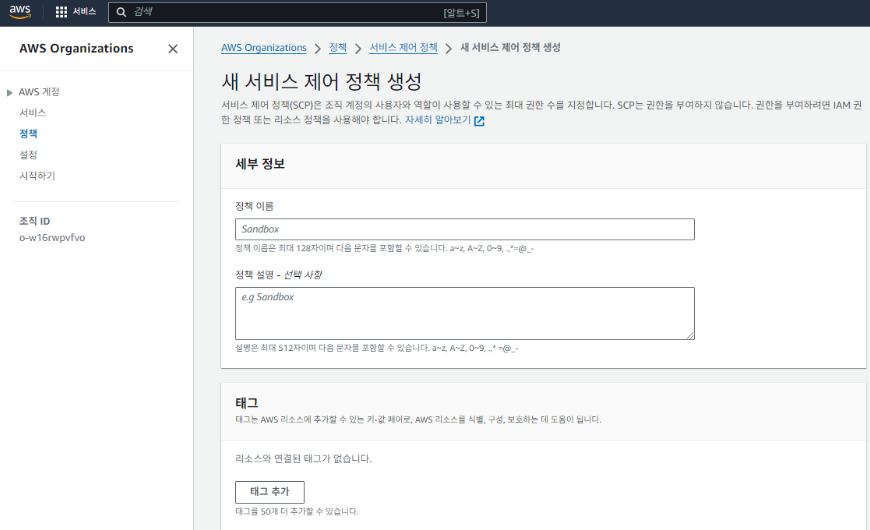Click the 리소스와 연결된 태그가 없습니다 text

pos(304,459)
